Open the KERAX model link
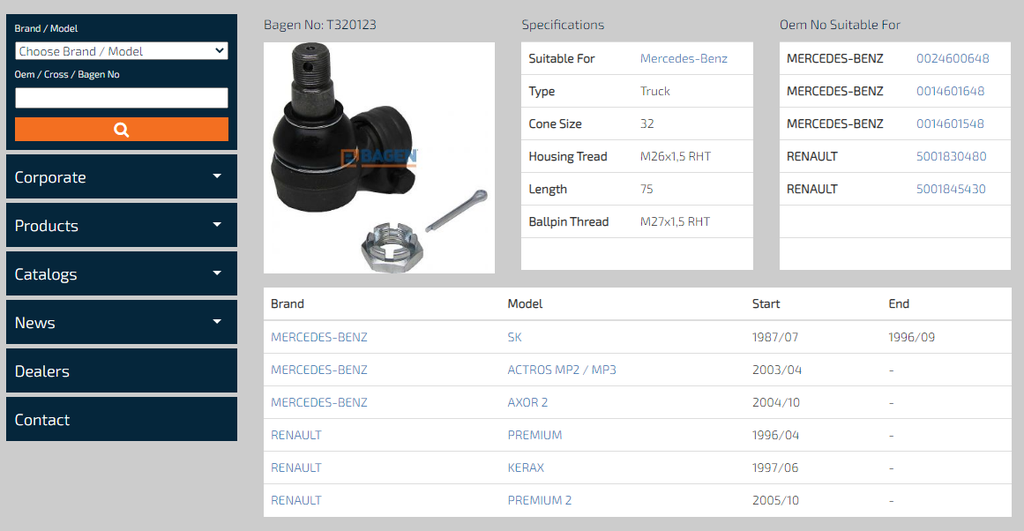This screenshot has width=1024, height=531. (x=526, y=468)
